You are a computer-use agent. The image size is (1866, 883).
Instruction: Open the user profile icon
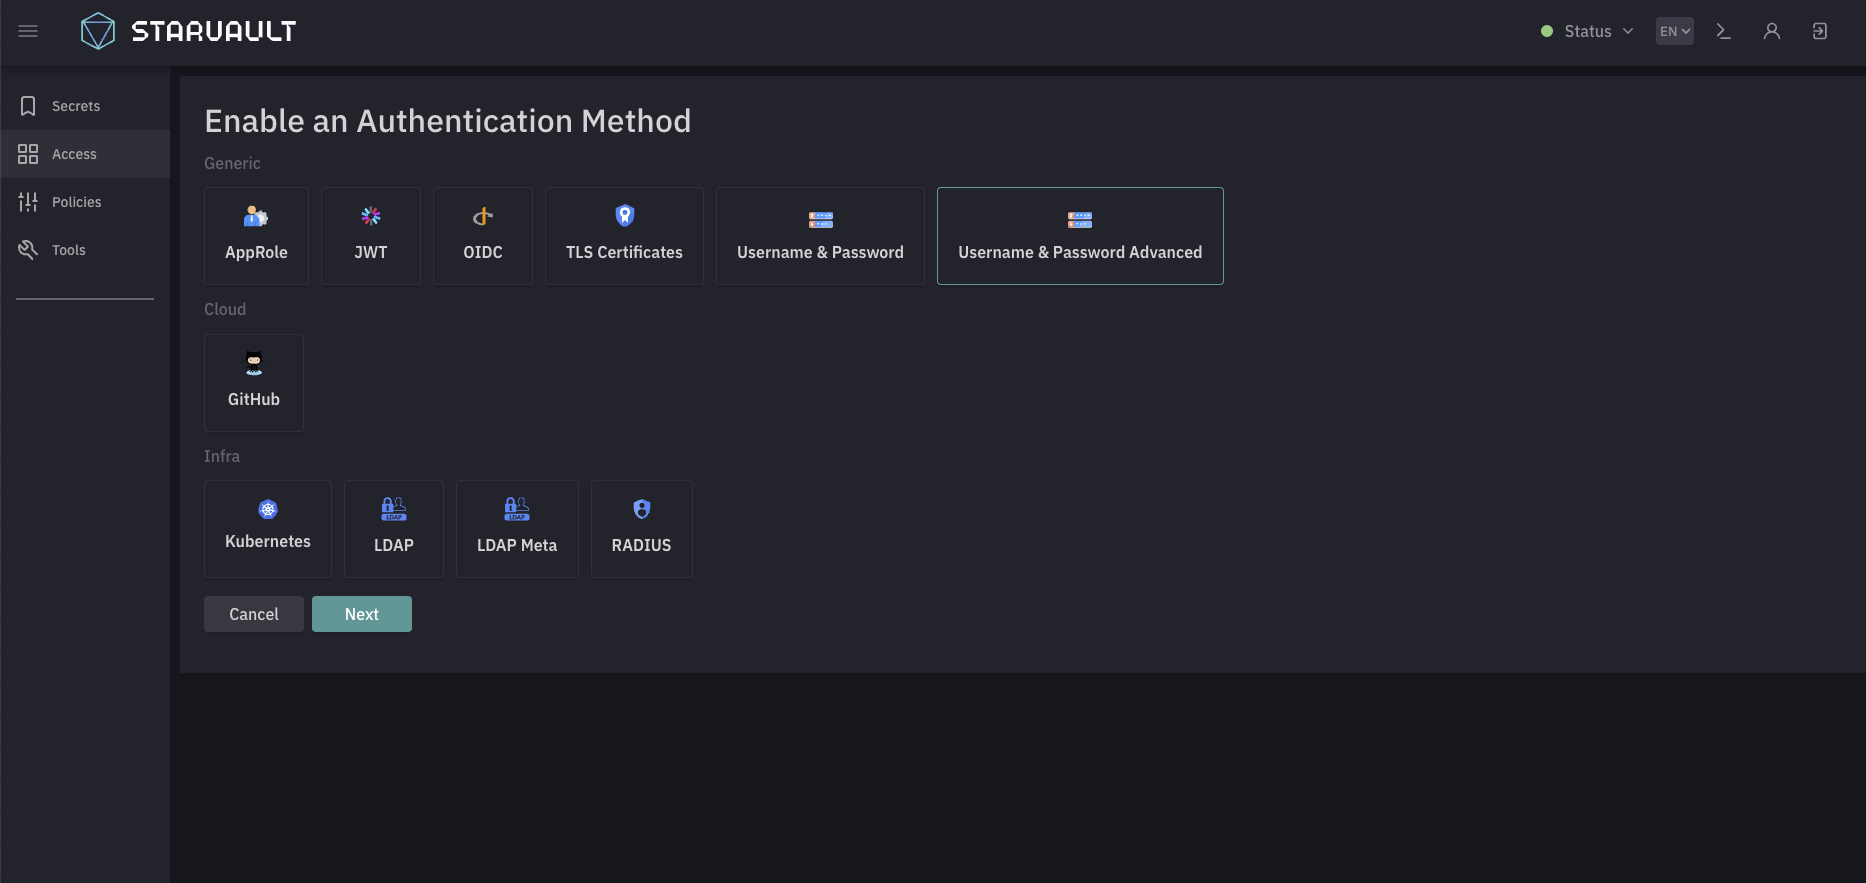(1772, 31)
